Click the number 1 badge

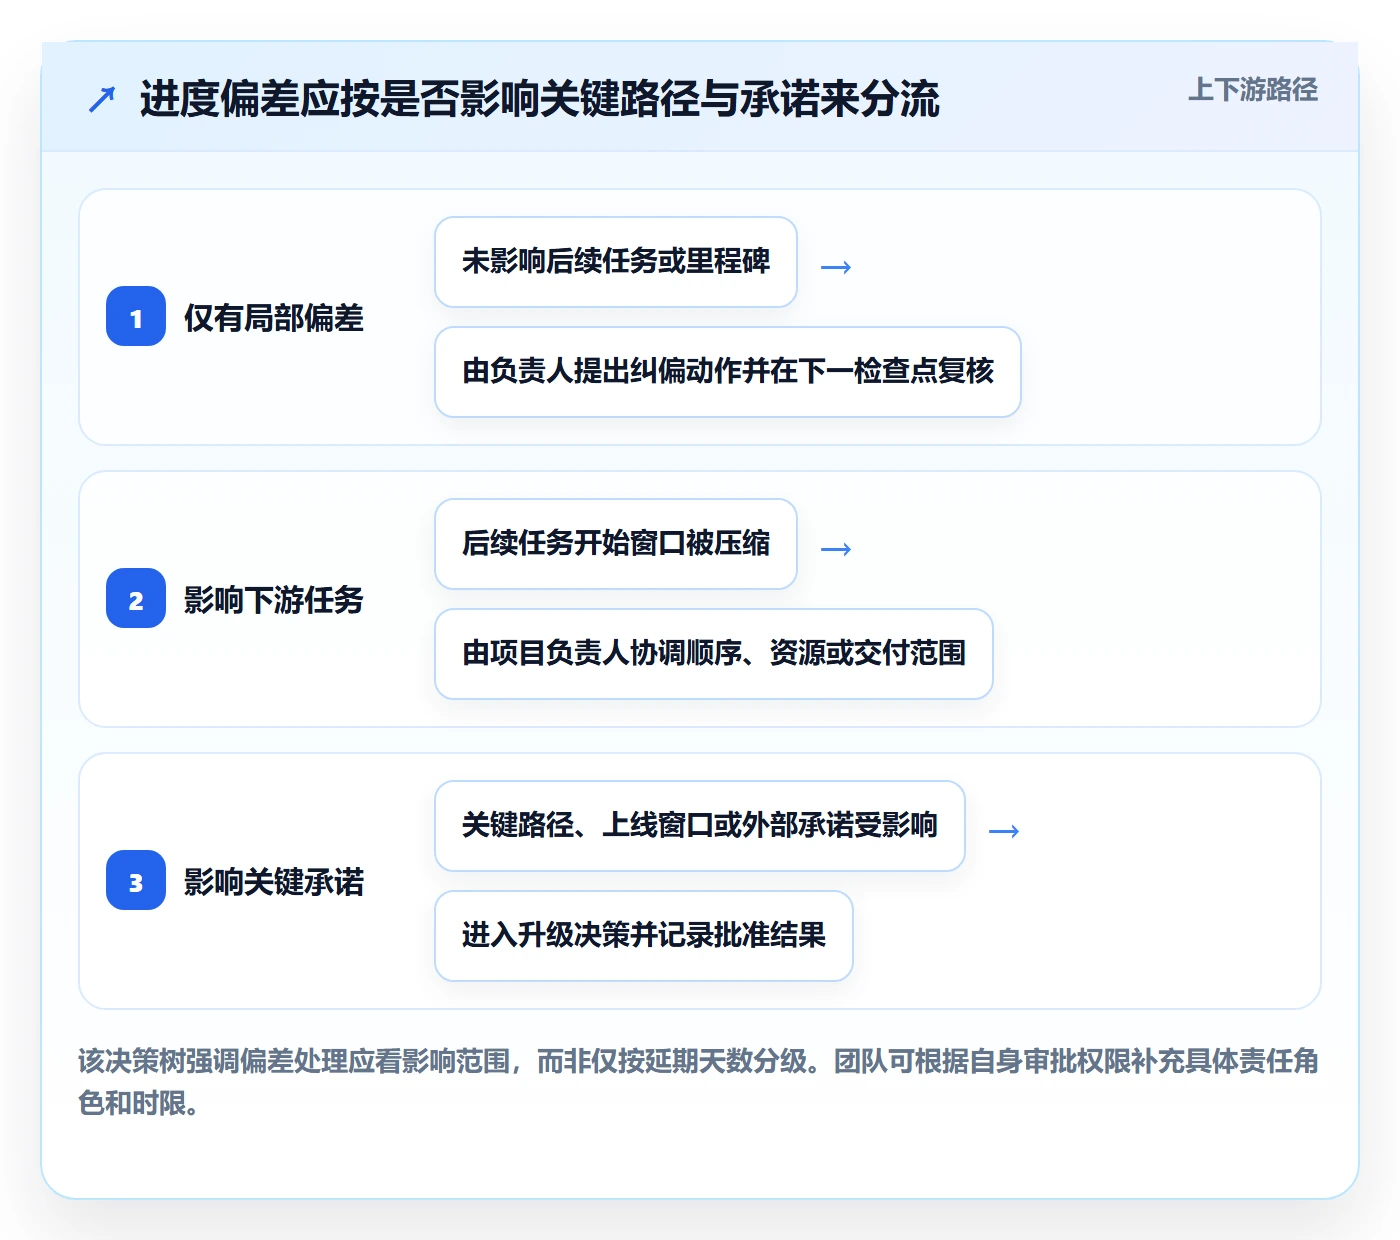[x=136, y=316]
